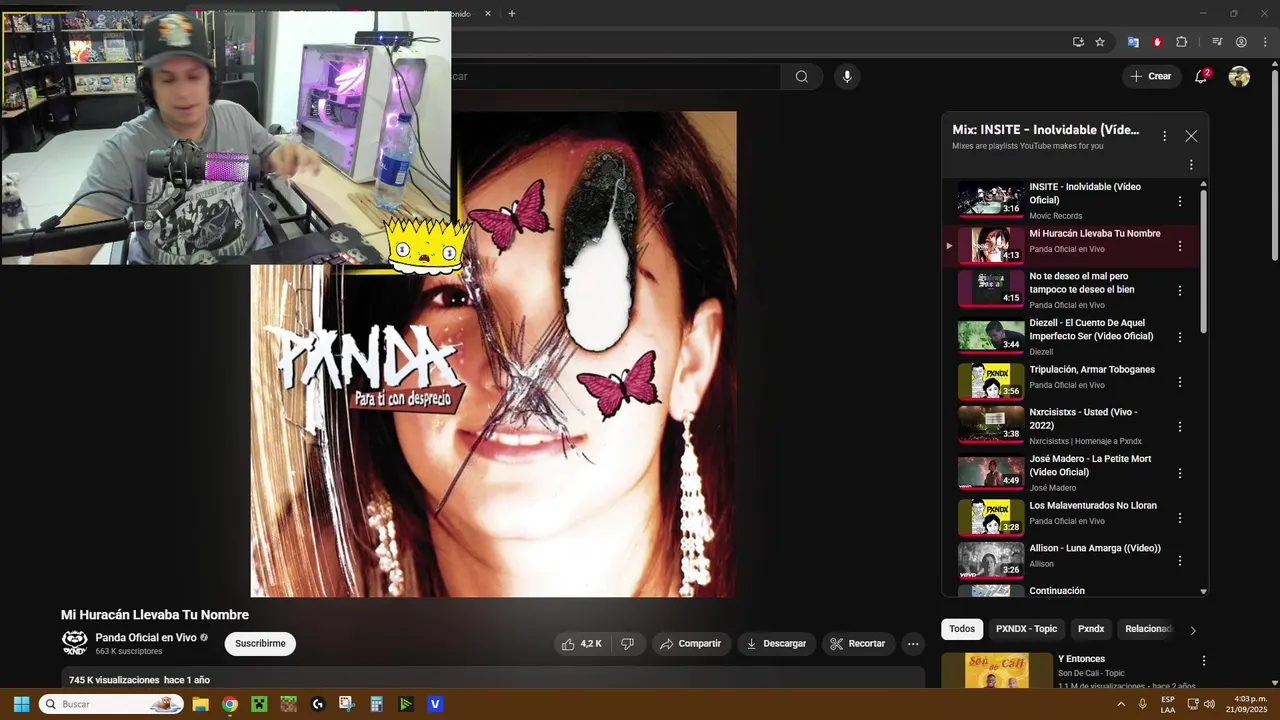Viewport: 1280px width, 720px height.
Task: Open Windows Start menu
Action: coord(21,704)
